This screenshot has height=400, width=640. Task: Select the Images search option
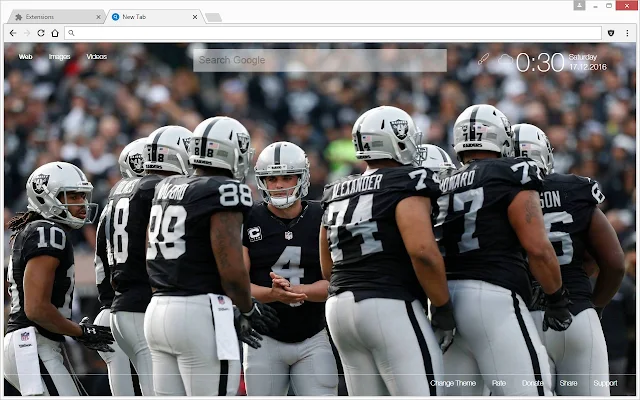click(60, 57)
